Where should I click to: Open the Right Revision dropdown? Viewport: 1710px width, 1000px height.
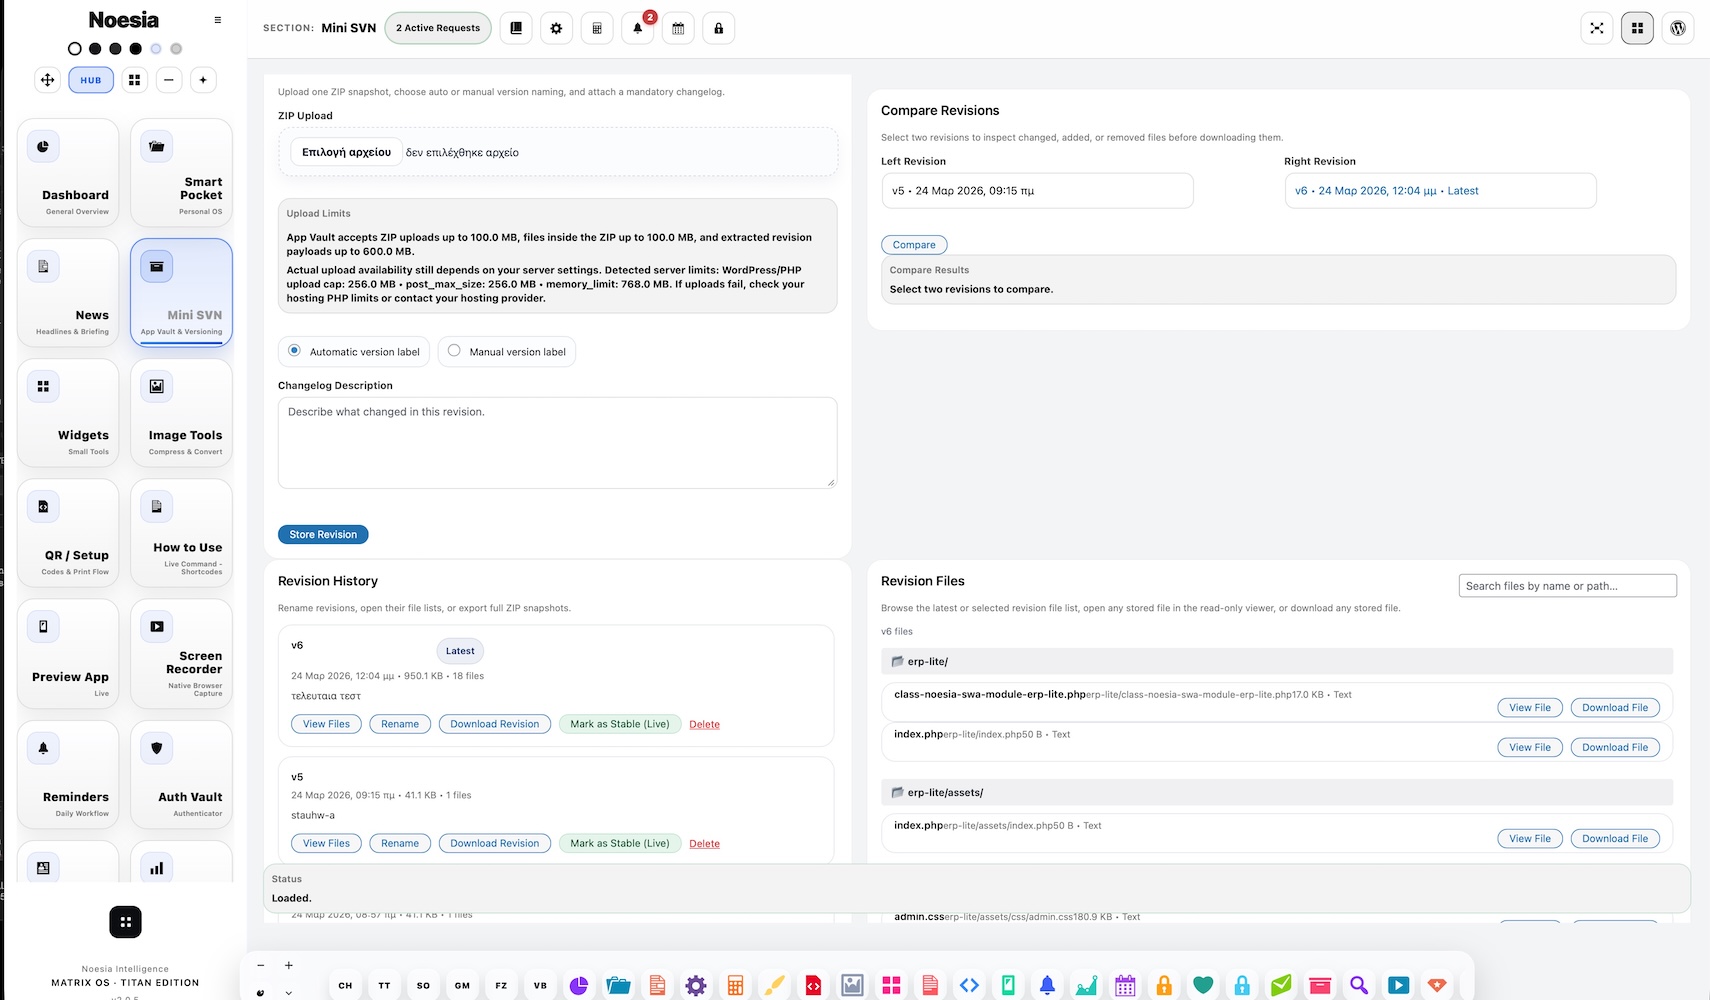tap(1440, 190)
